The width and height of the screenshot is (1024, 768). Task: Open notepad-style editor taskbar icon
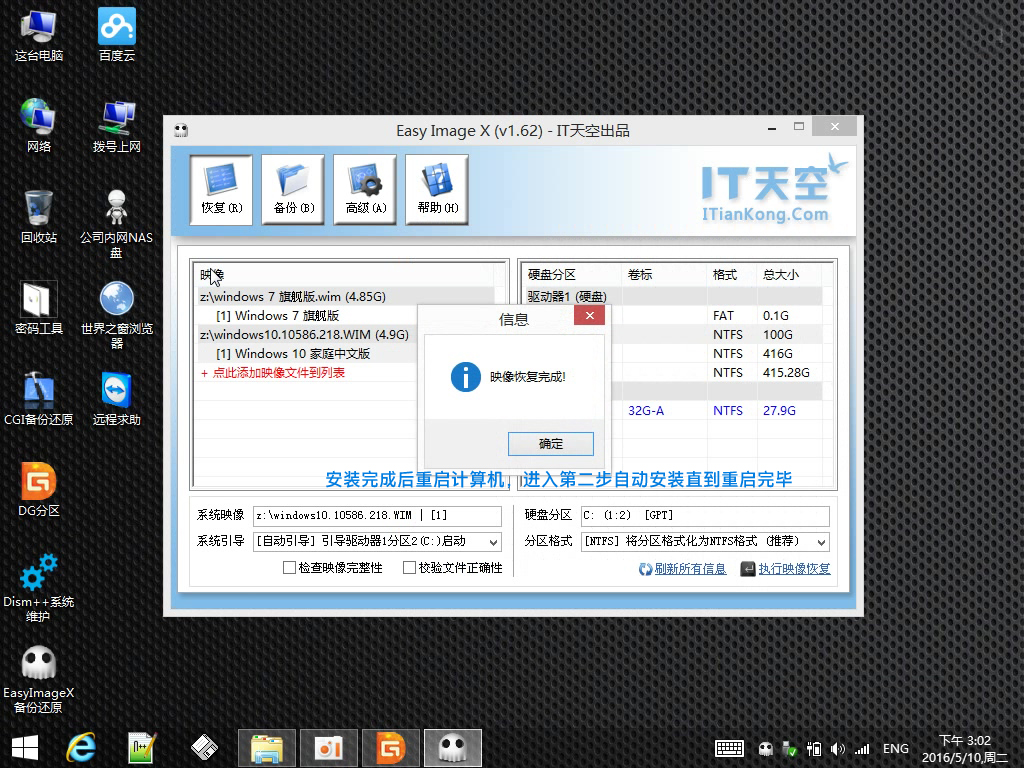[x=141, y=748]
